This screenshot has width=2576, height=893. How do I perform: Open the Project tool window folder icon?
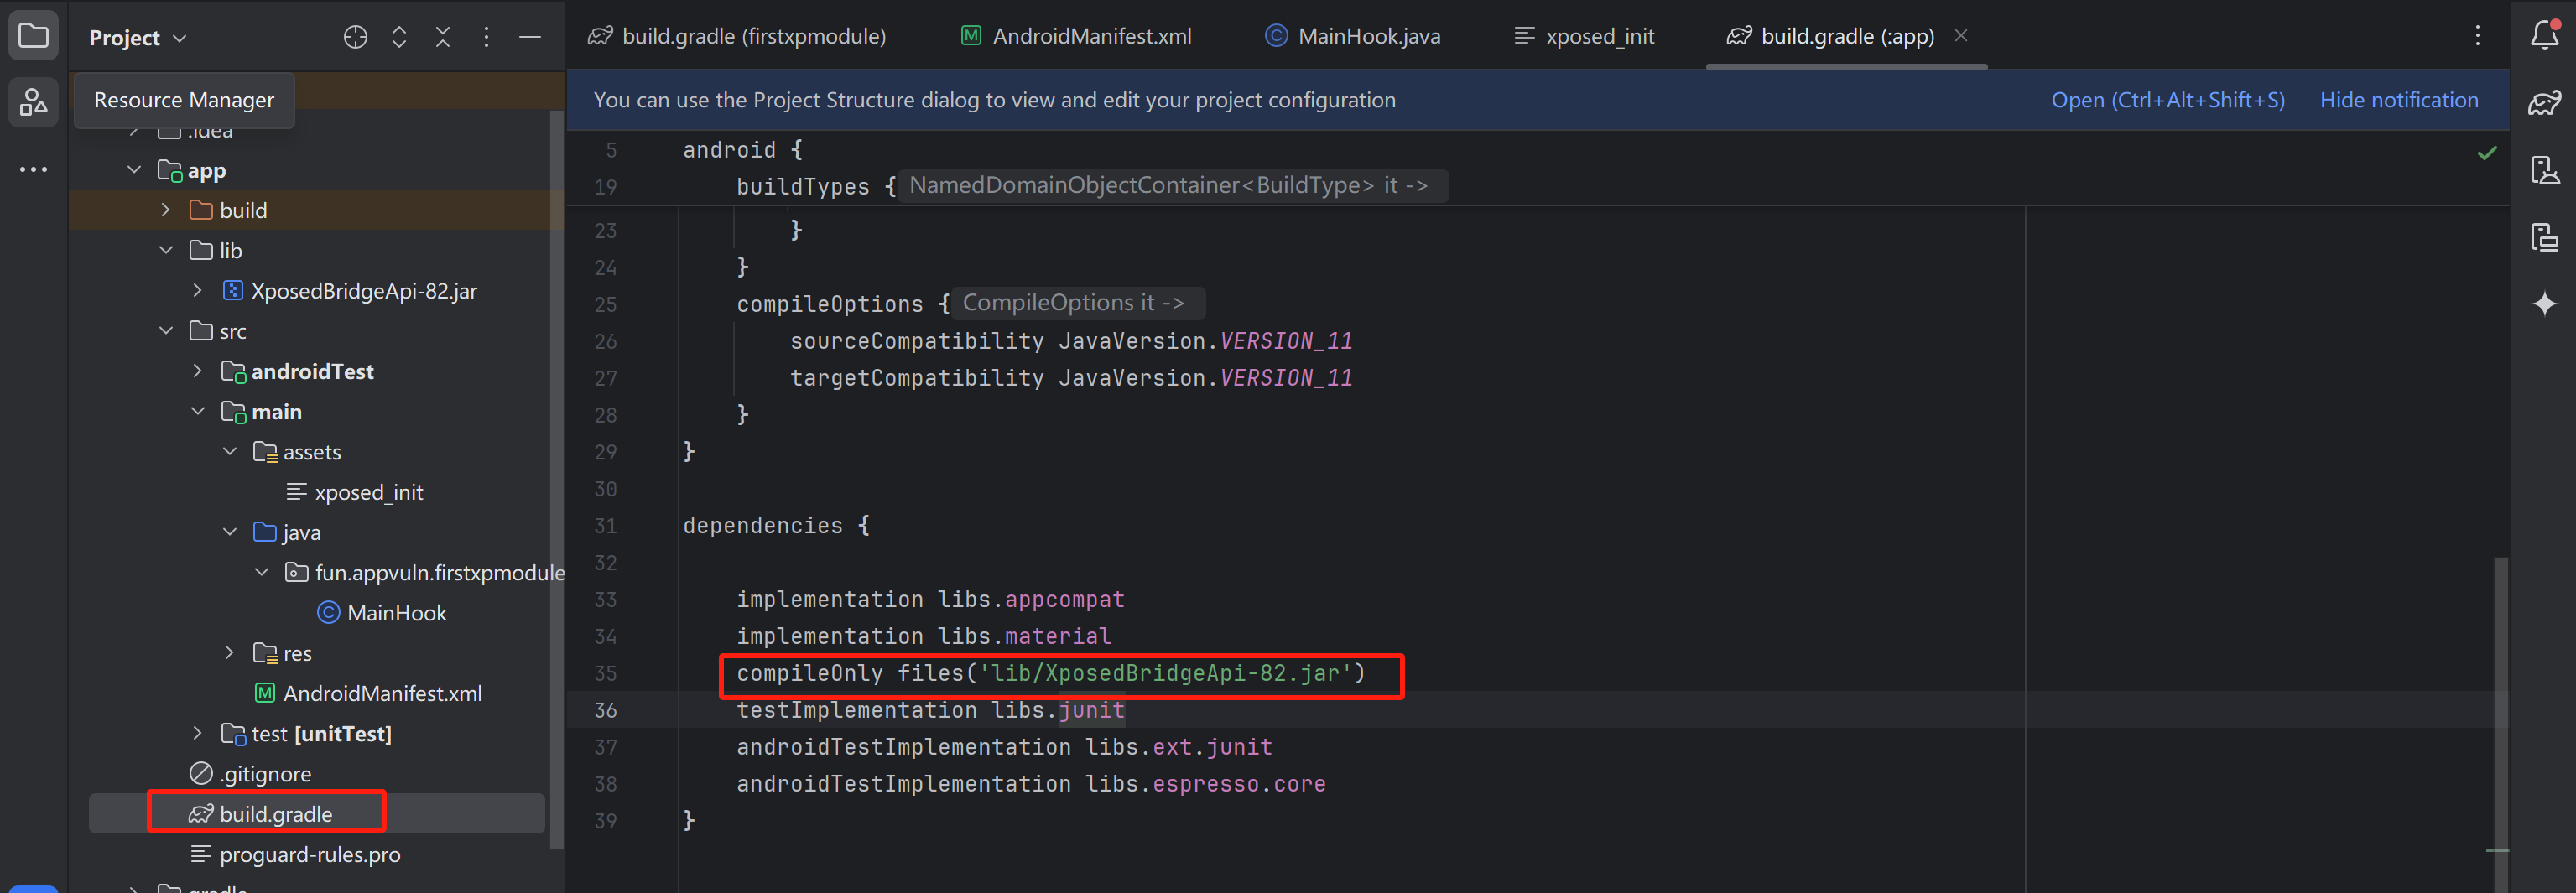click(33, 37)
